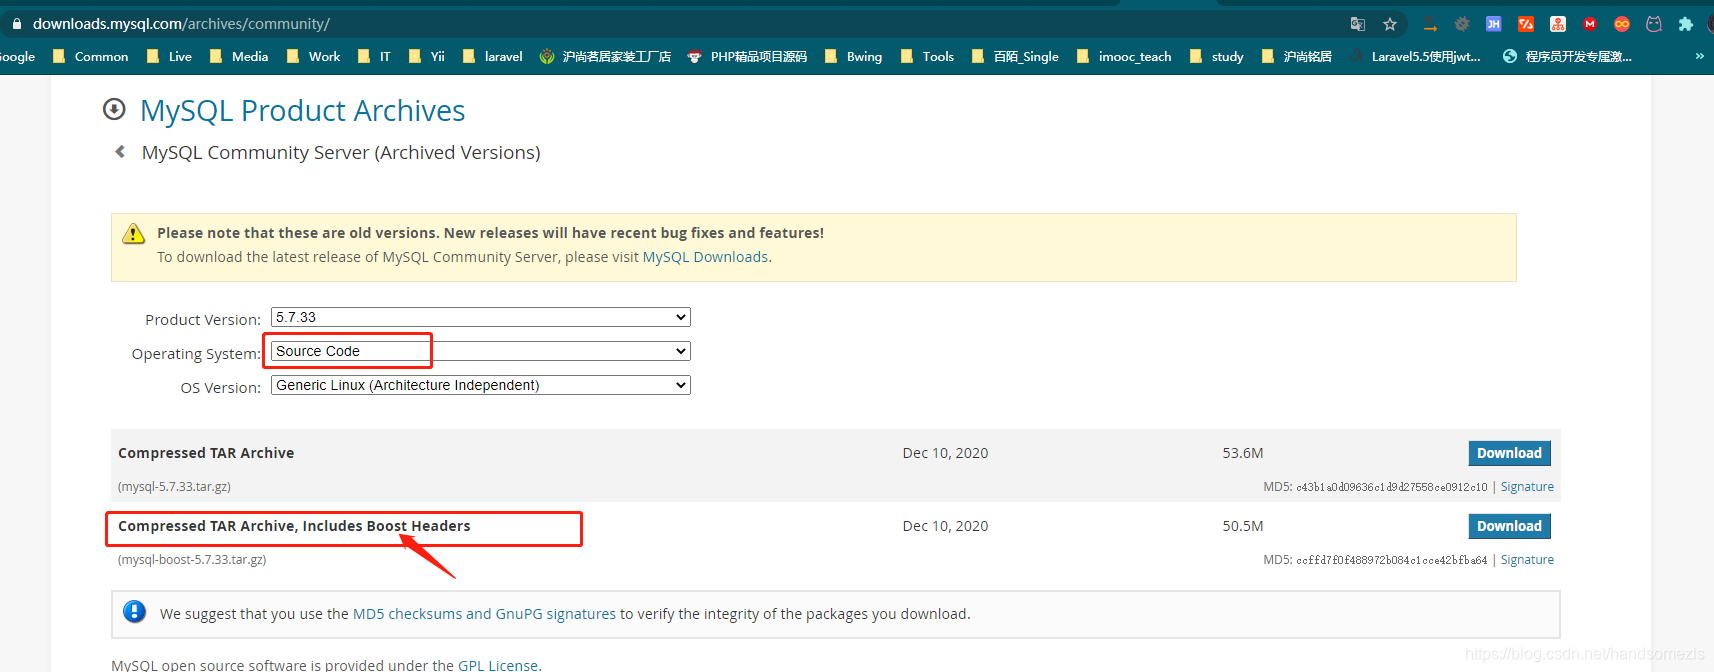Open the Bwing bookmark folder
Screen dimensions: 1714x672
click(x=853, y=57)
